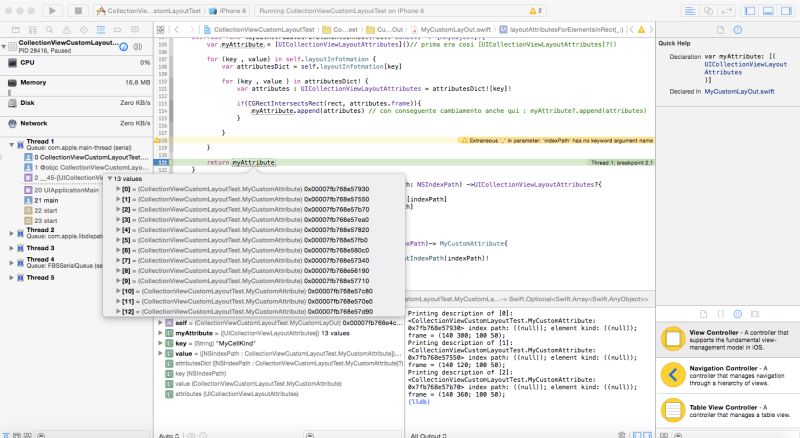
Task: Open the Symbol navigator tab
Action: [33, 30]
